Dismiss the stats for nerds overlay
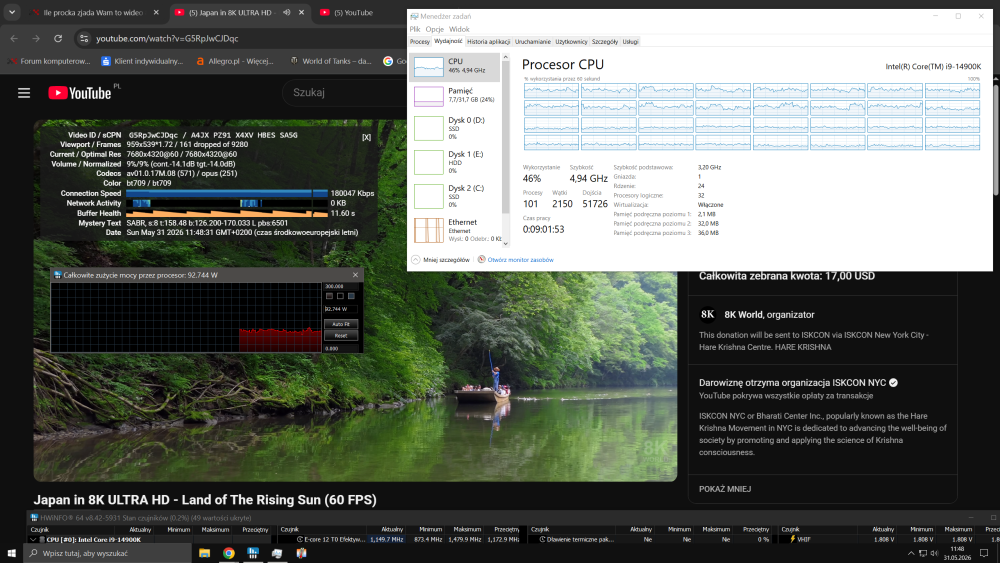Screen dimensions: 1000x563 click(x=366, y=137)
